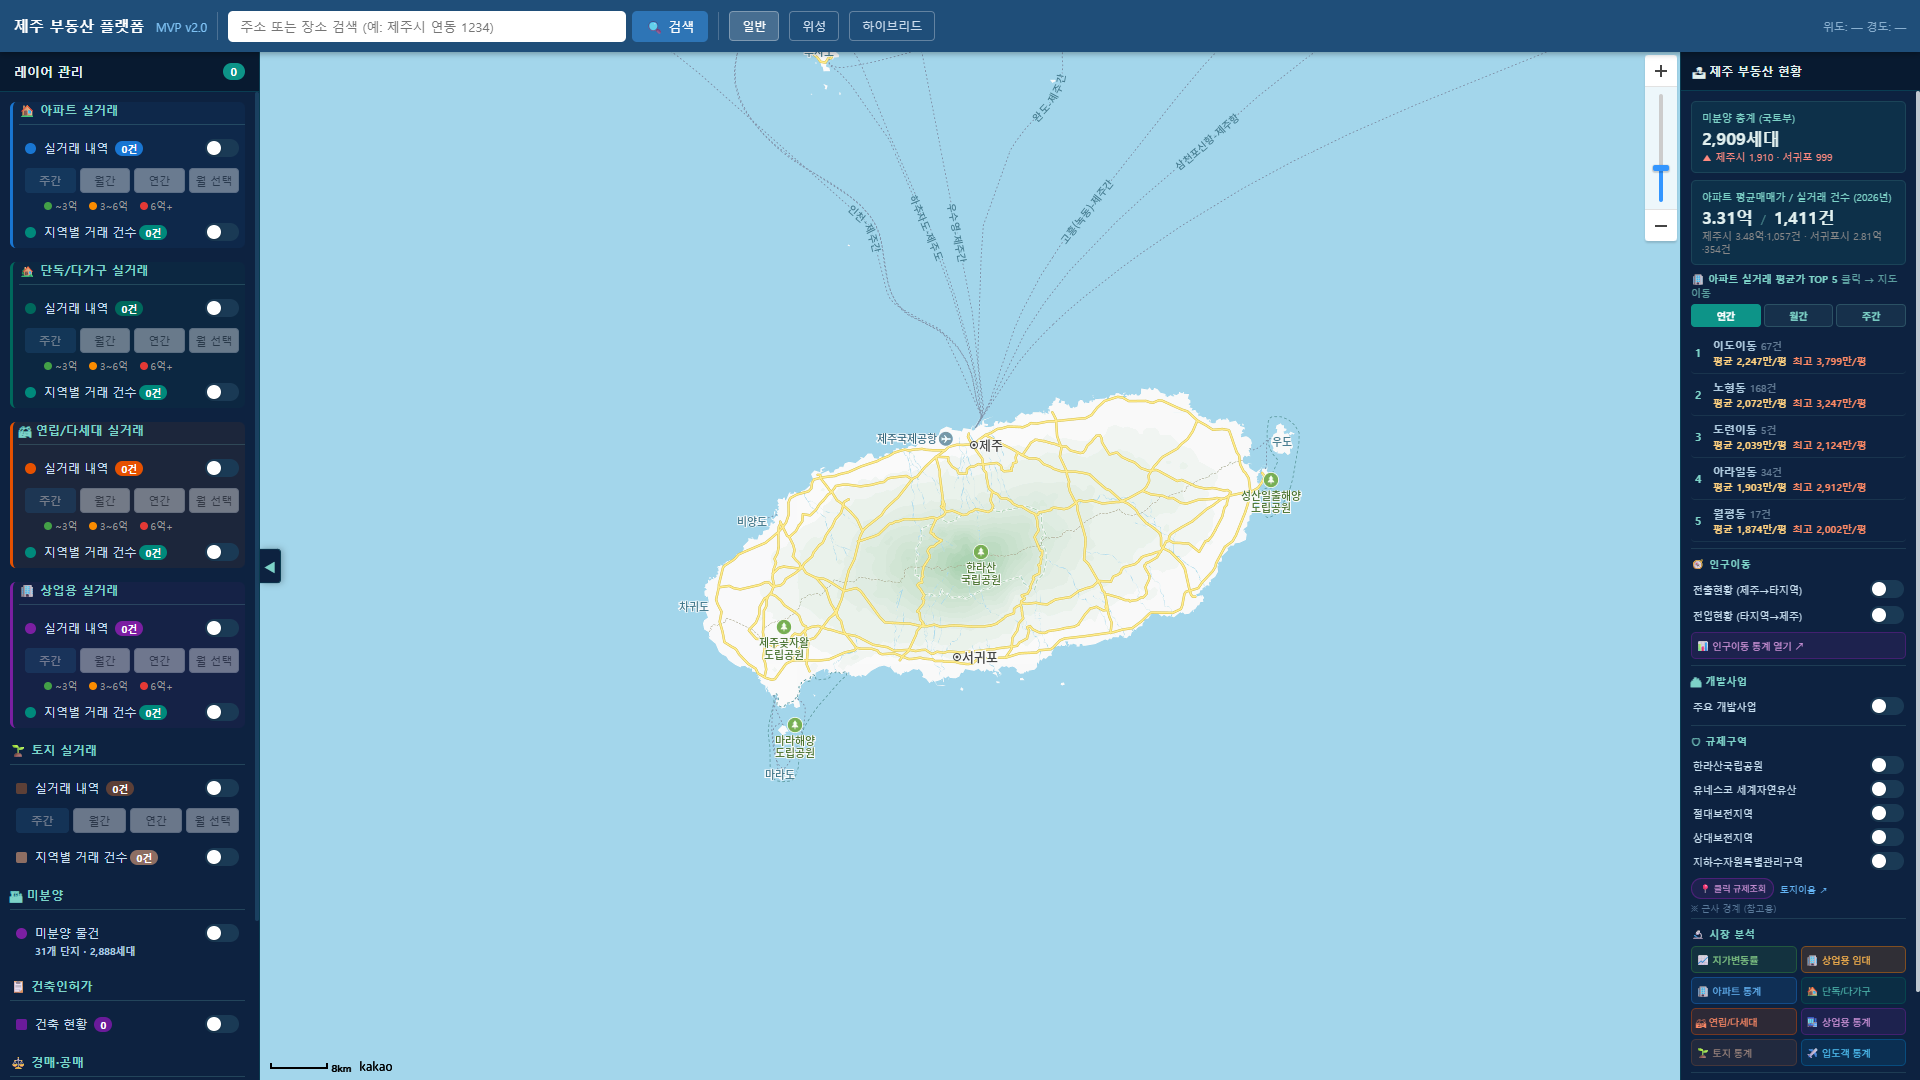Click the 인구이동 section icon

point(1697,565)
